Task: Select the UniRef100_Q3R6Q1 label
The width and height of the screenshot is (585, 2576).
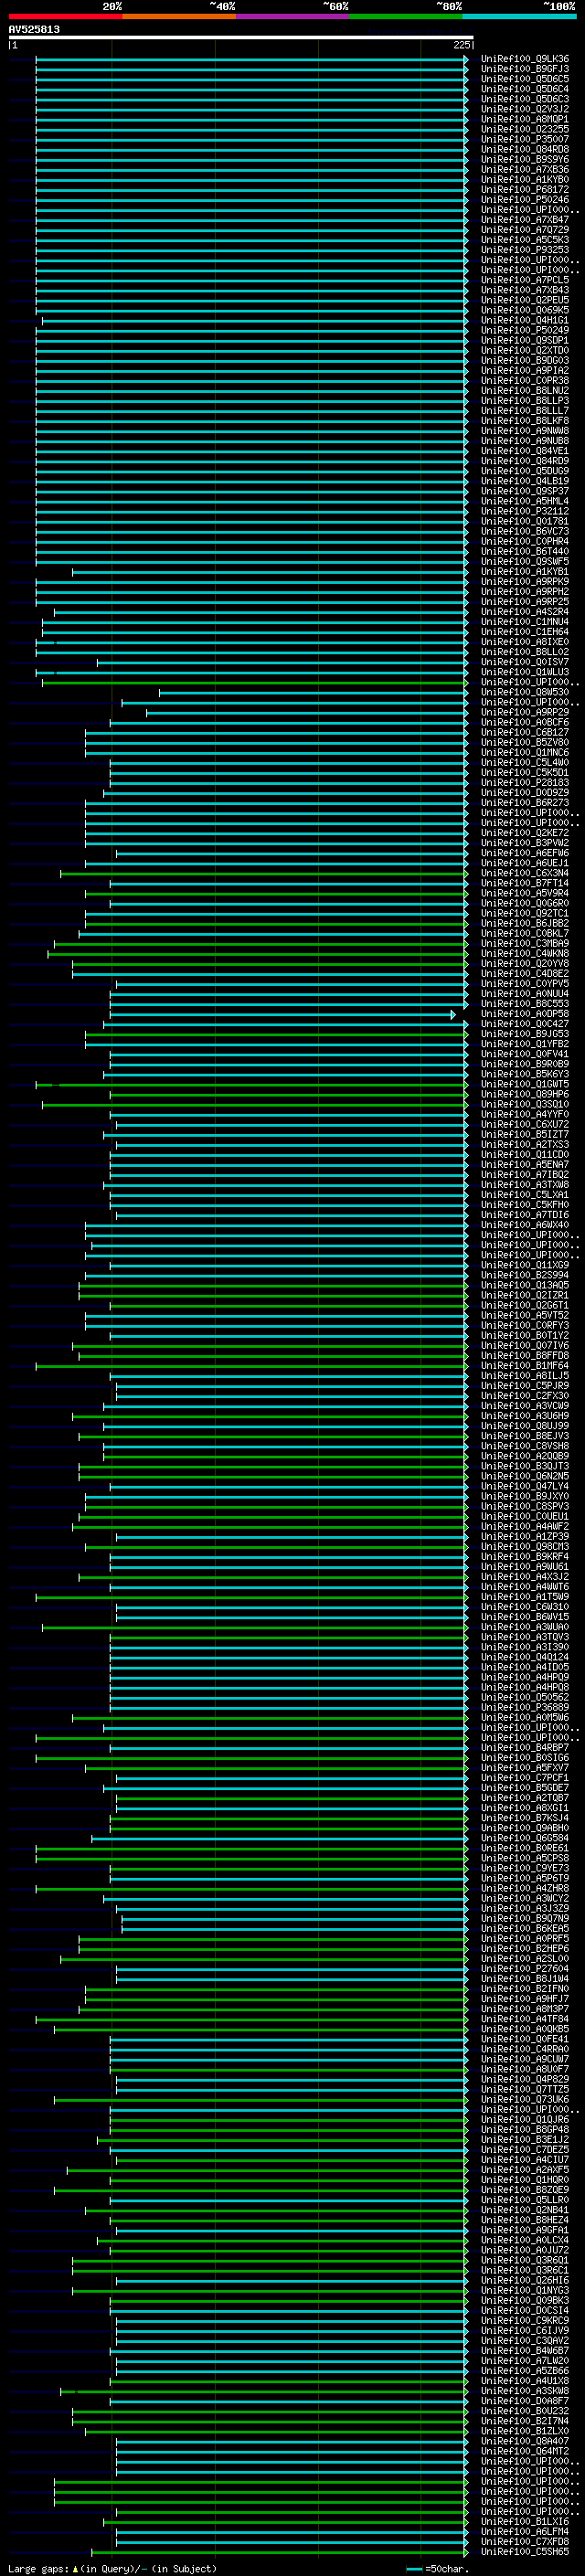Action: tap(525, 2260)
